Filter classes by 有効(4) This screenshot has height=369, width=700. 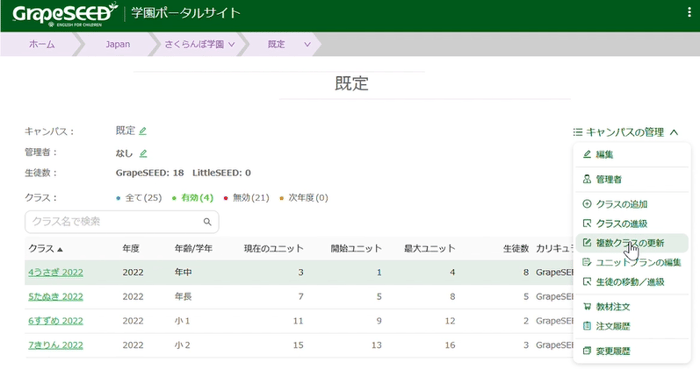click(x=197, y=198)
